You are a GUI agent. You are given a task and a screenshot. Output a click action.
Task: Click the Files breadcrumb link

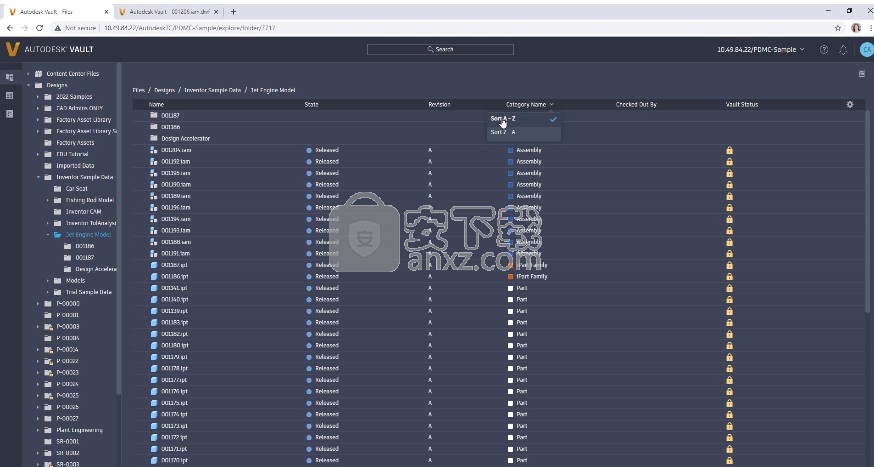pos(138,90)
